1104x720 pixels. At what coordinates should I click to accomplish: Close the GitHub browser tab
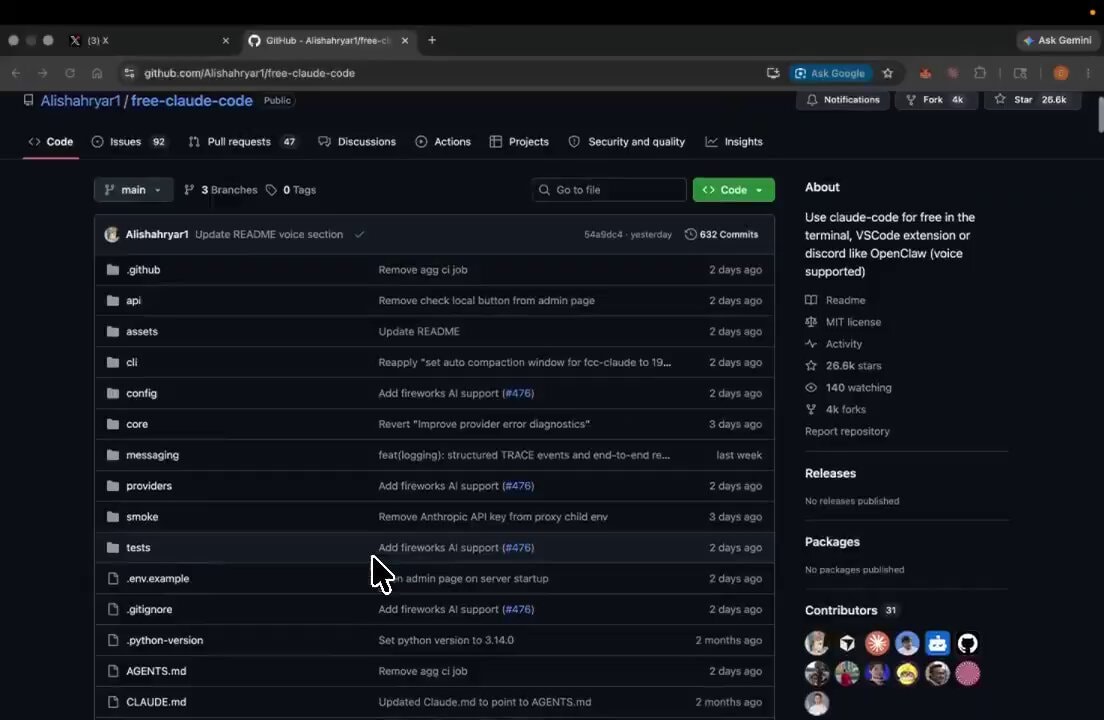coord(405,41)
